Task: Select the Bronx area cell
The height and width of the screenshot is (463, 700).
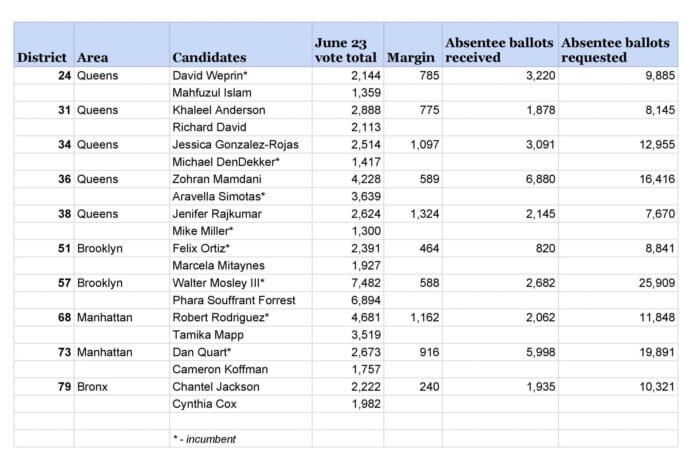Action: click(x=121, y=387)
